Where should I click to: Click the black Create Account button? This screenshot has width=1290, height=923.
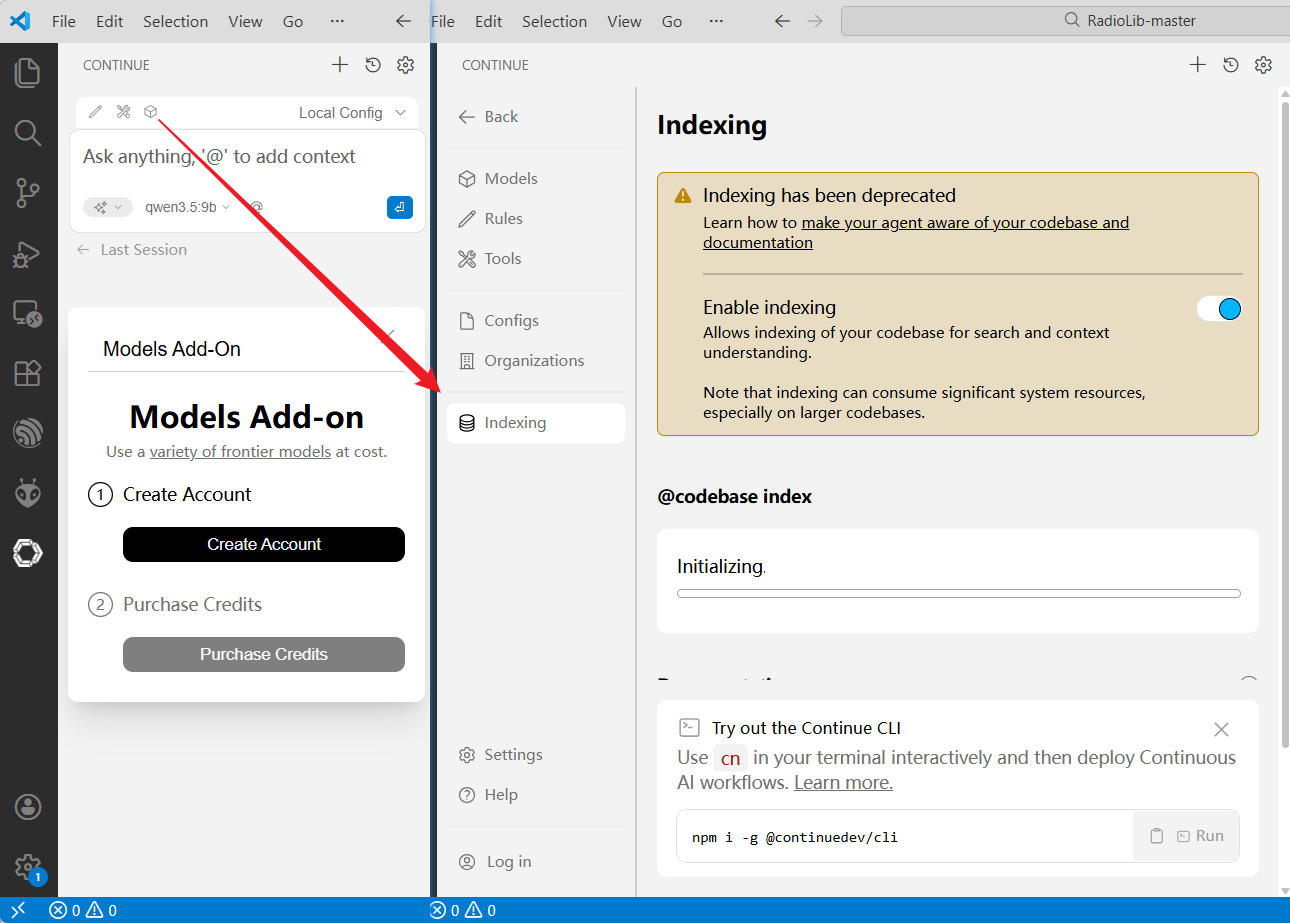(264, 545)
